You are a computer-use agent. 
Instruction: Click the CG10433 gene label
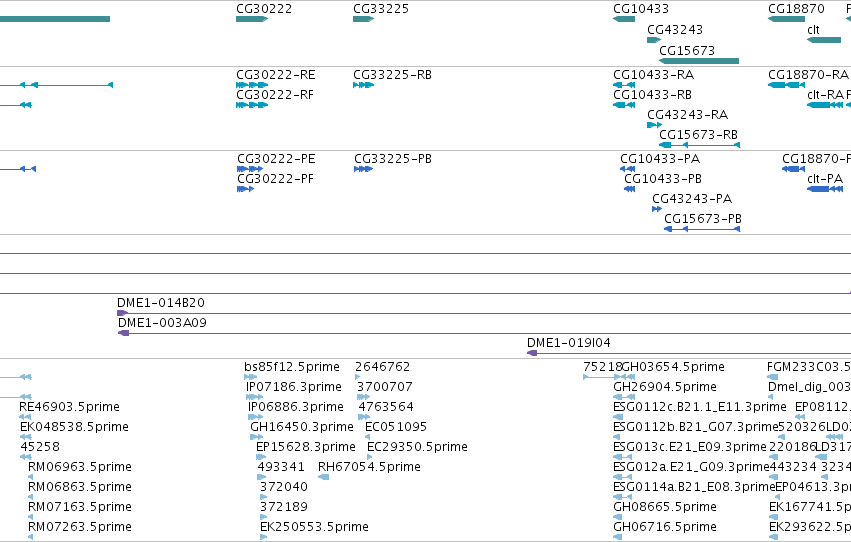pos(641,9)
